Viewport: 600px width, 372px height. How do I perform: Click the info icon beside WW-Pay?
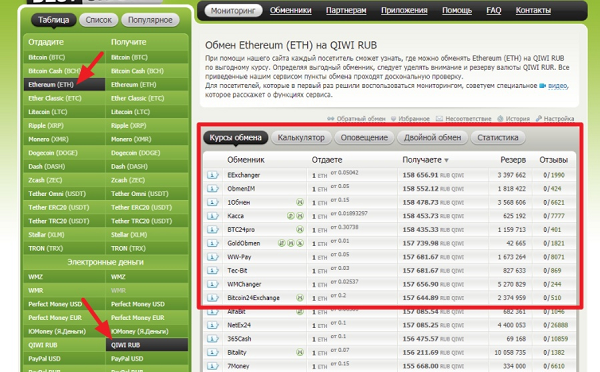212,257
